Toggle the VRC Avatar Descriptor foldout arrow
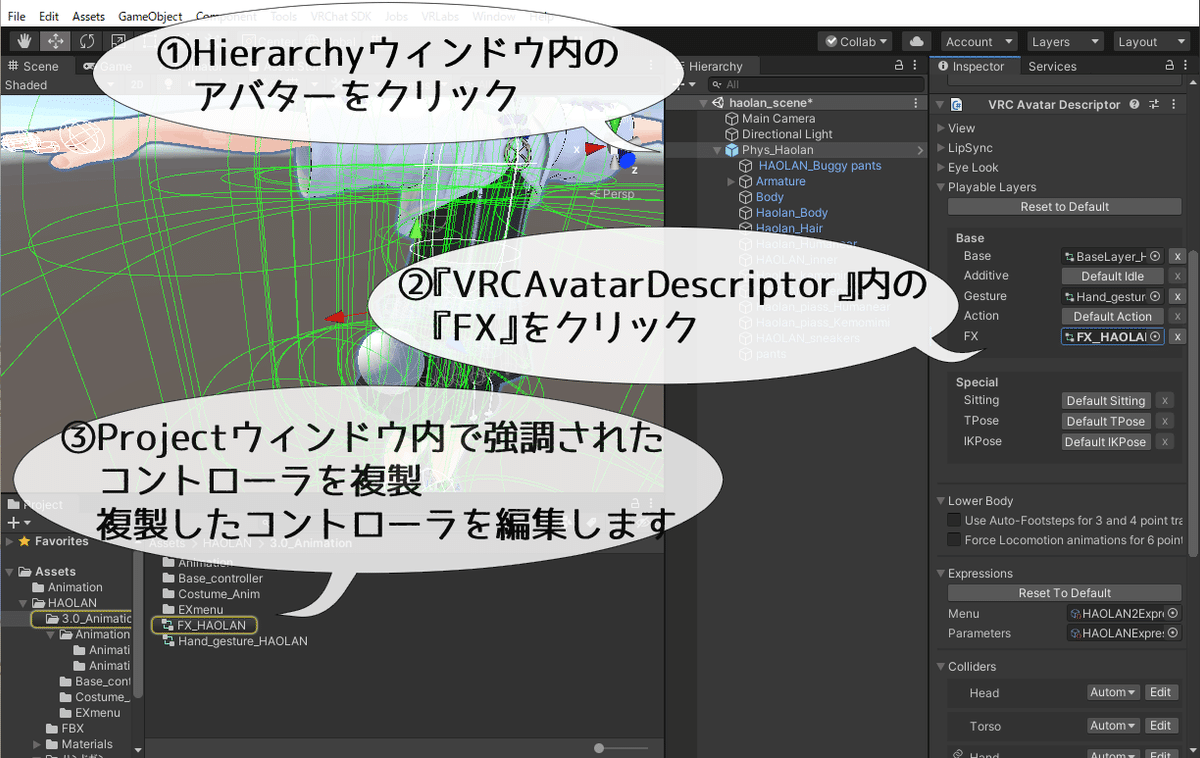Image resolution: width=1200 pixels, height=758 pixels. point(940,104)
